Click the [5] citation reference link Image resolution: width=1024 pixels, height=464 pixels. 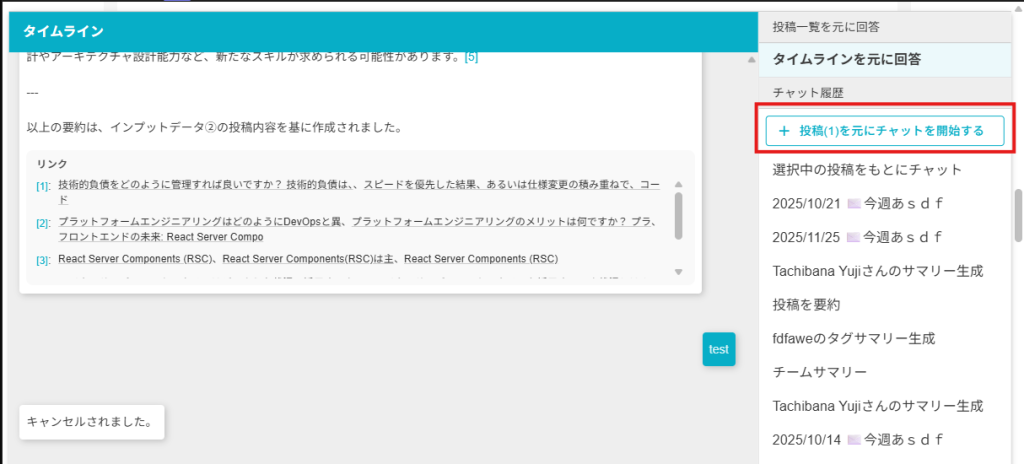pos(471,57)
